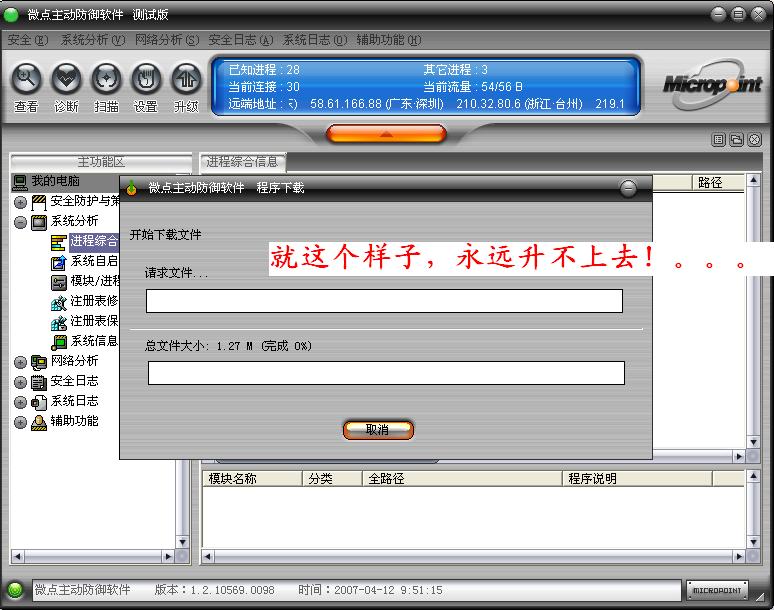This screenshot has width=774, height=610.
Task: Click the download dialog title icon
Action: [x=131, y=188]
